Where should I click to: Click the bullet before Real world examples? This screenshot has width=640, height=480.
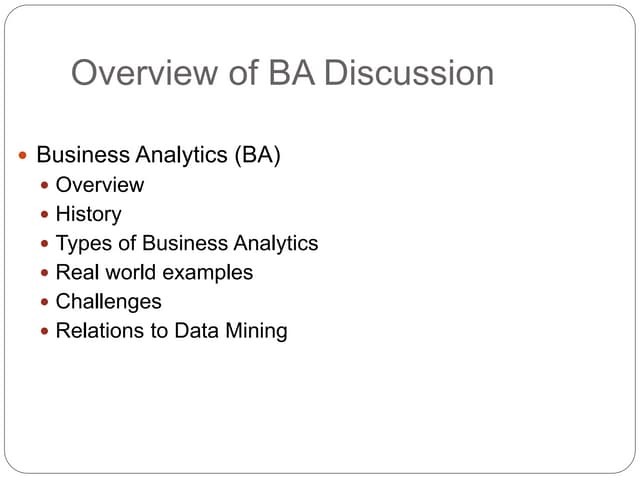[43, 273]
